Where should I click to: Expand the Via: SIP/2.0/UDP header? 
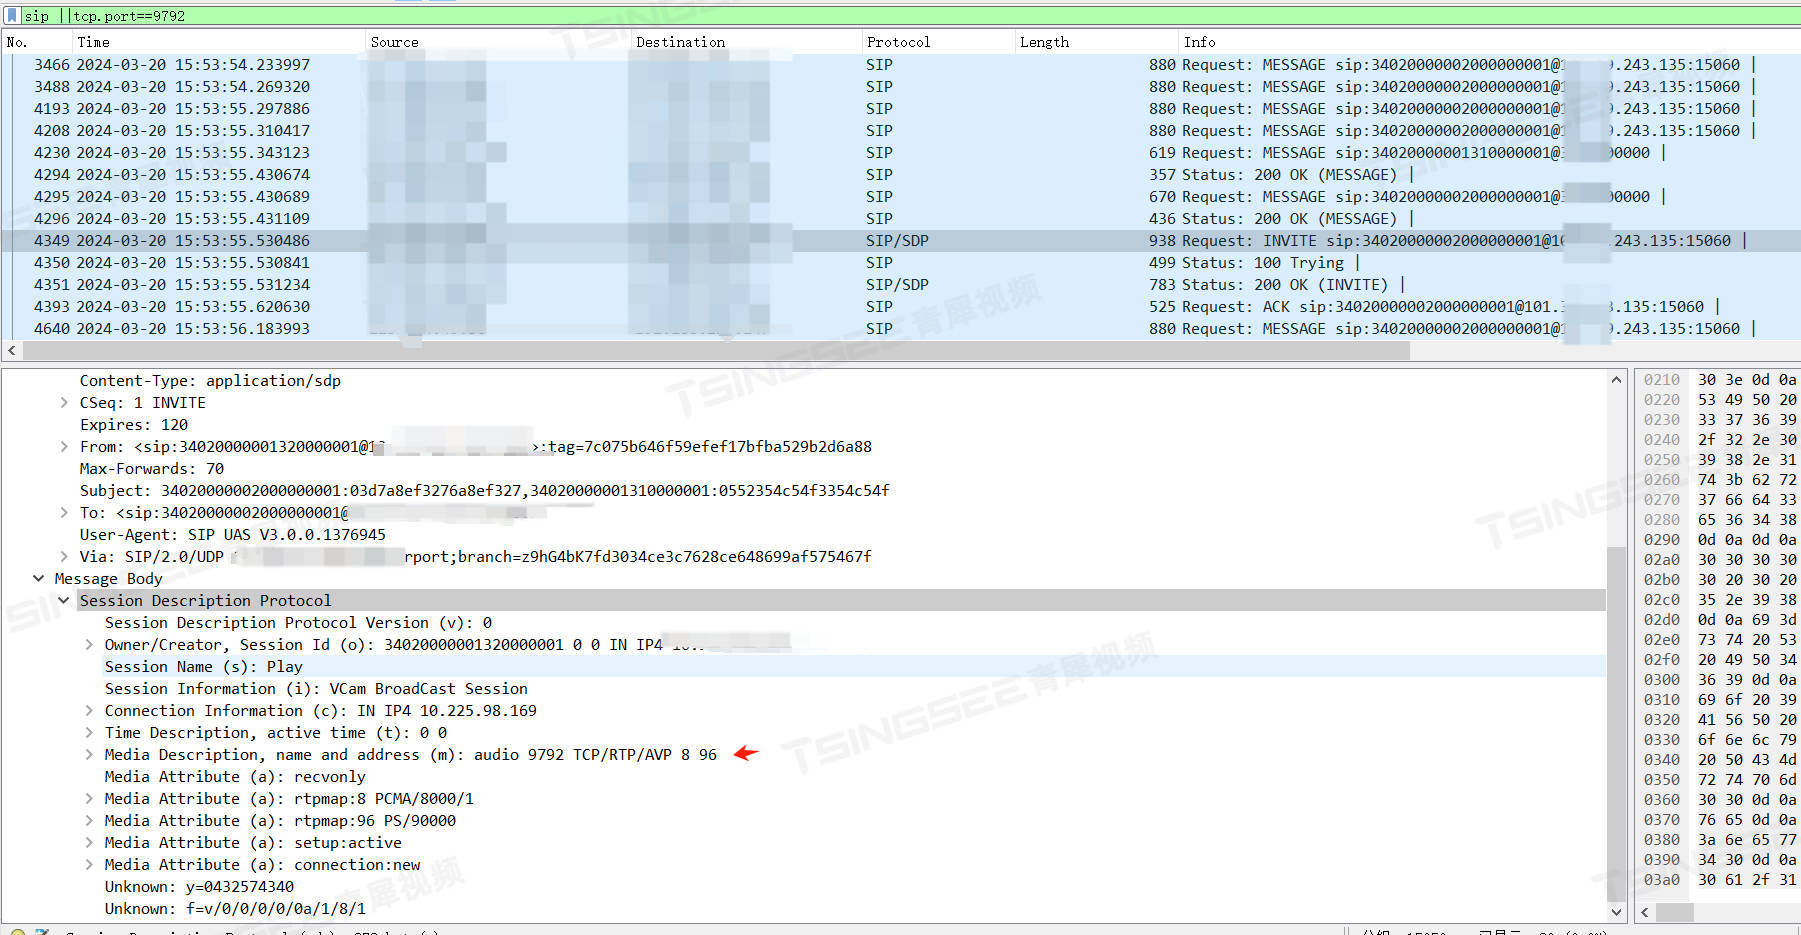(64, 557)
